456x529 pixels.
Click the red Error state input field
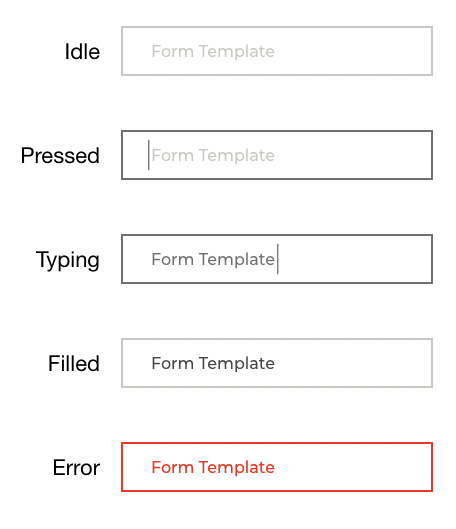click(277, 467)
